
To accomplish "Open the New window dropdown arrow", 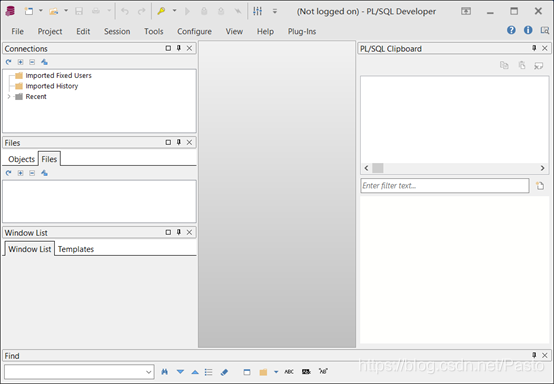I will [41, 11].
